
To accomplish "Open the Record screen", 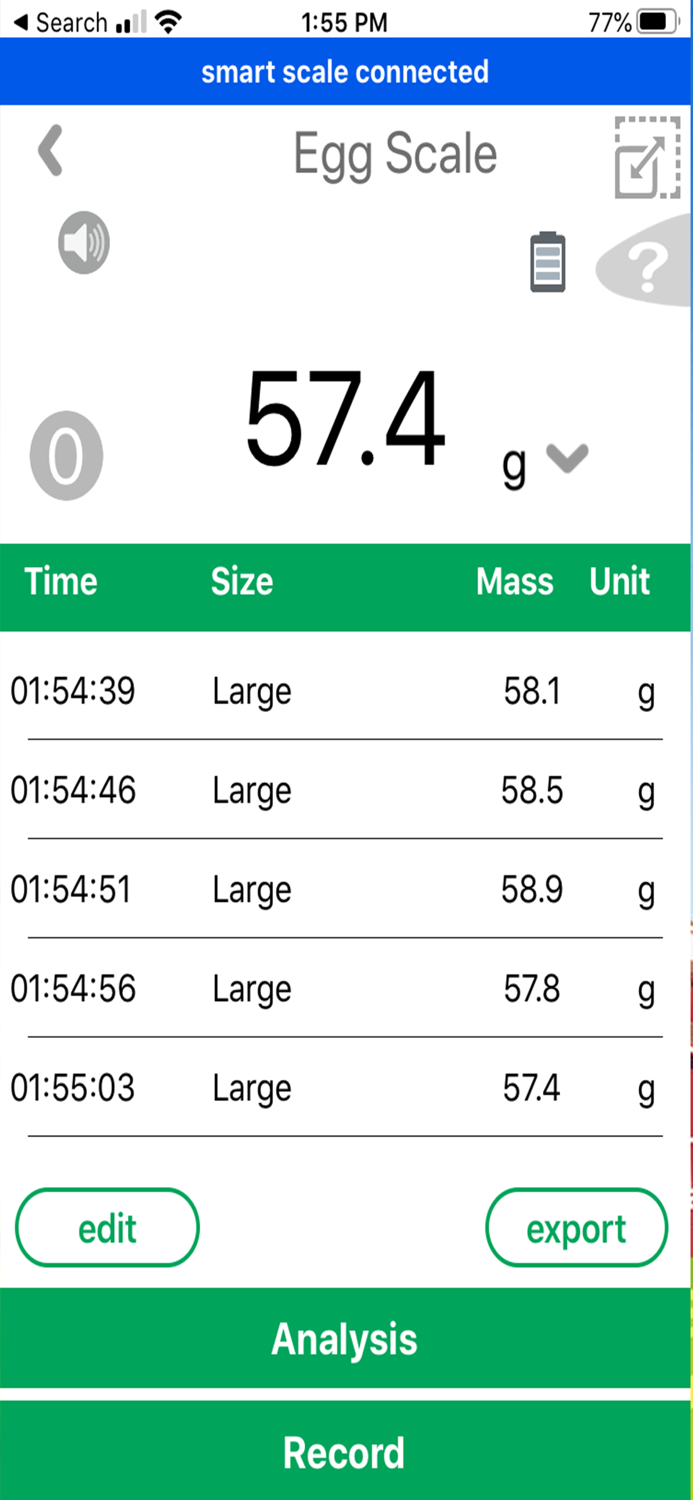I will pyautogui.click(x=346, y=1452).
